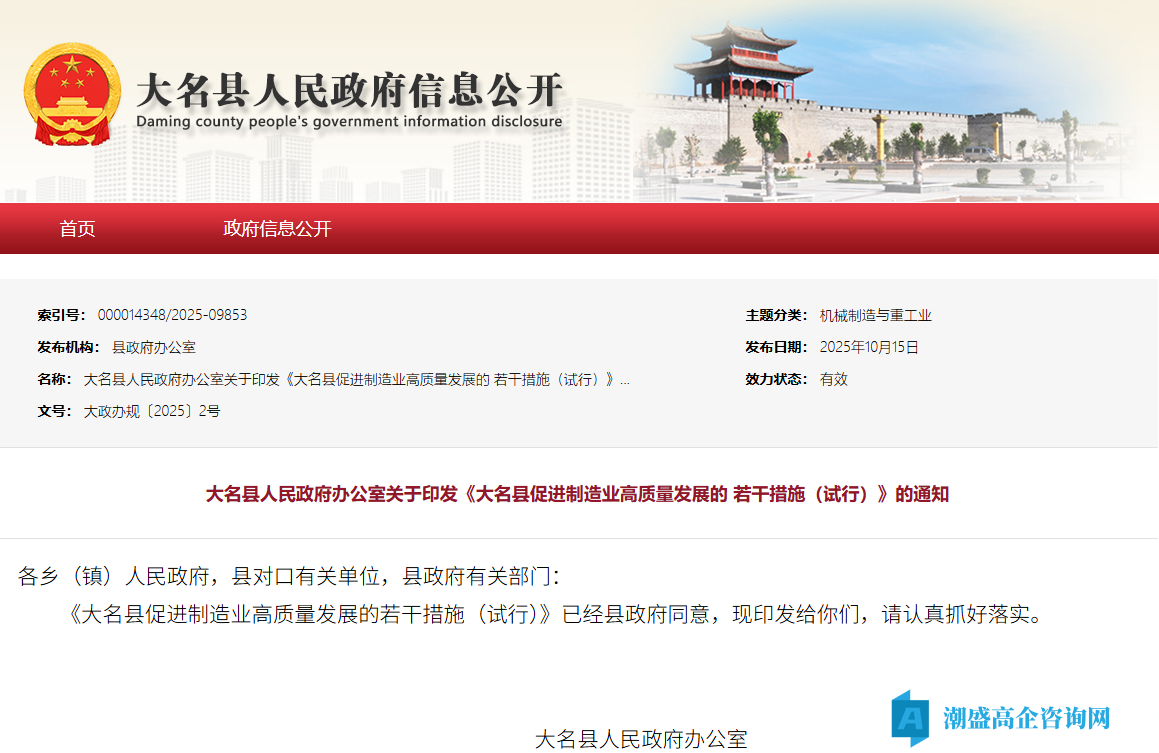1159x753 pixels.
Task: Click the national emblem icon
Action: tap(74, 92)
